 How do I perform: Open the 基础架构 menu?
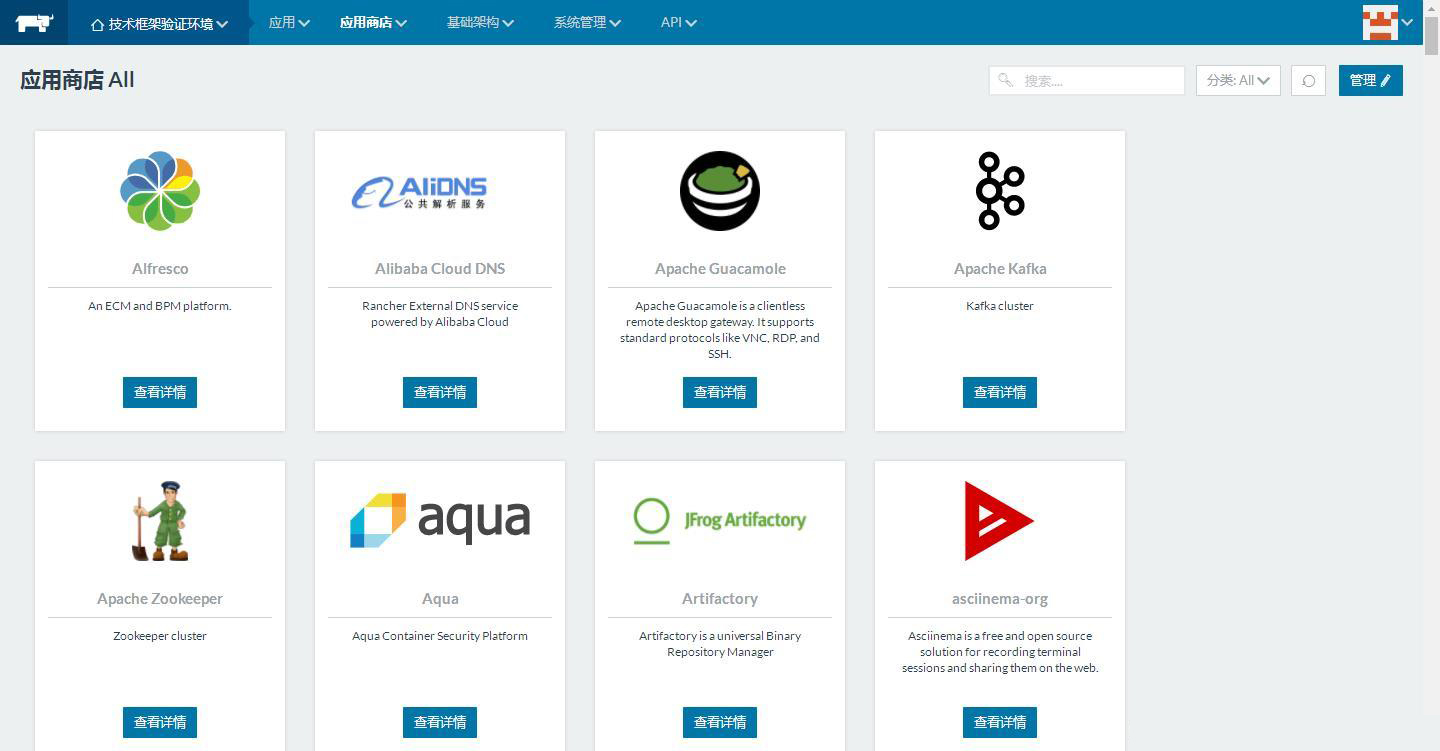[x=480, y=22]
